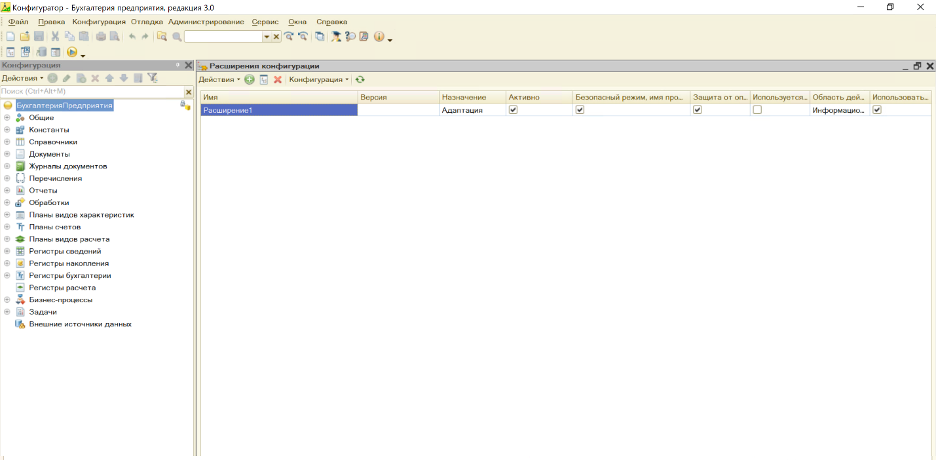Select Обработки tree item

click(49, 203)
